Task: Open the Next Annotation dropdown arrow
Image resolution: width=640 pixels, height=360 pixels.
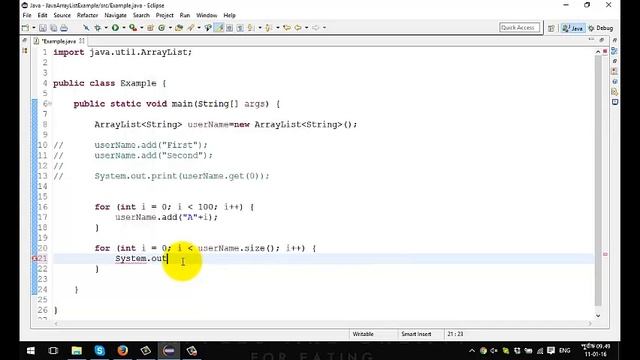Action: (260, 28)
